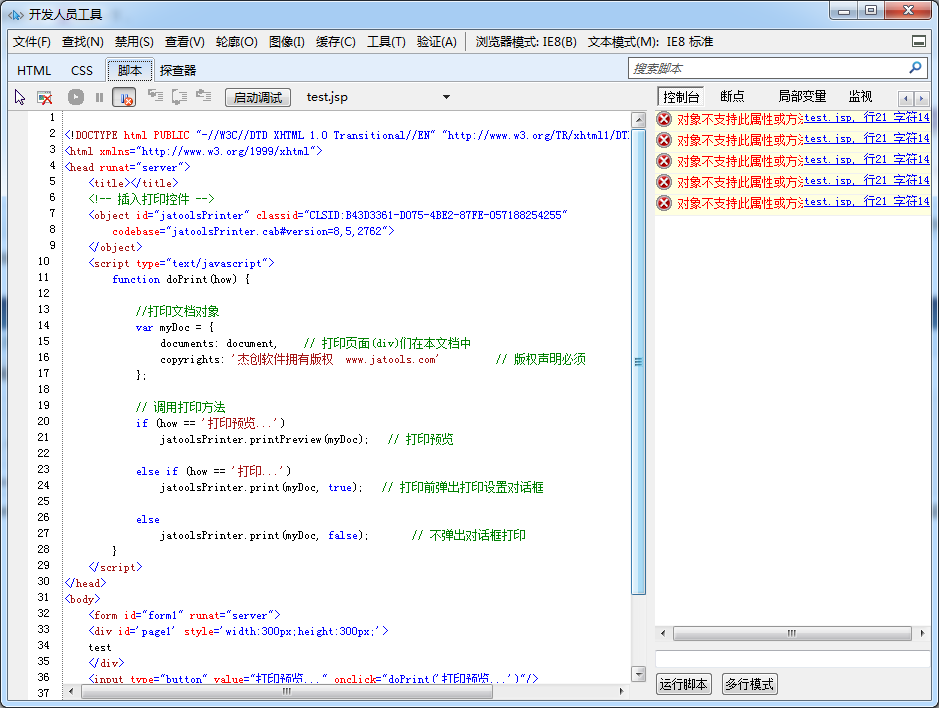Open the 图像(I) menu
The image size is (939, 708).
(286, 42)
